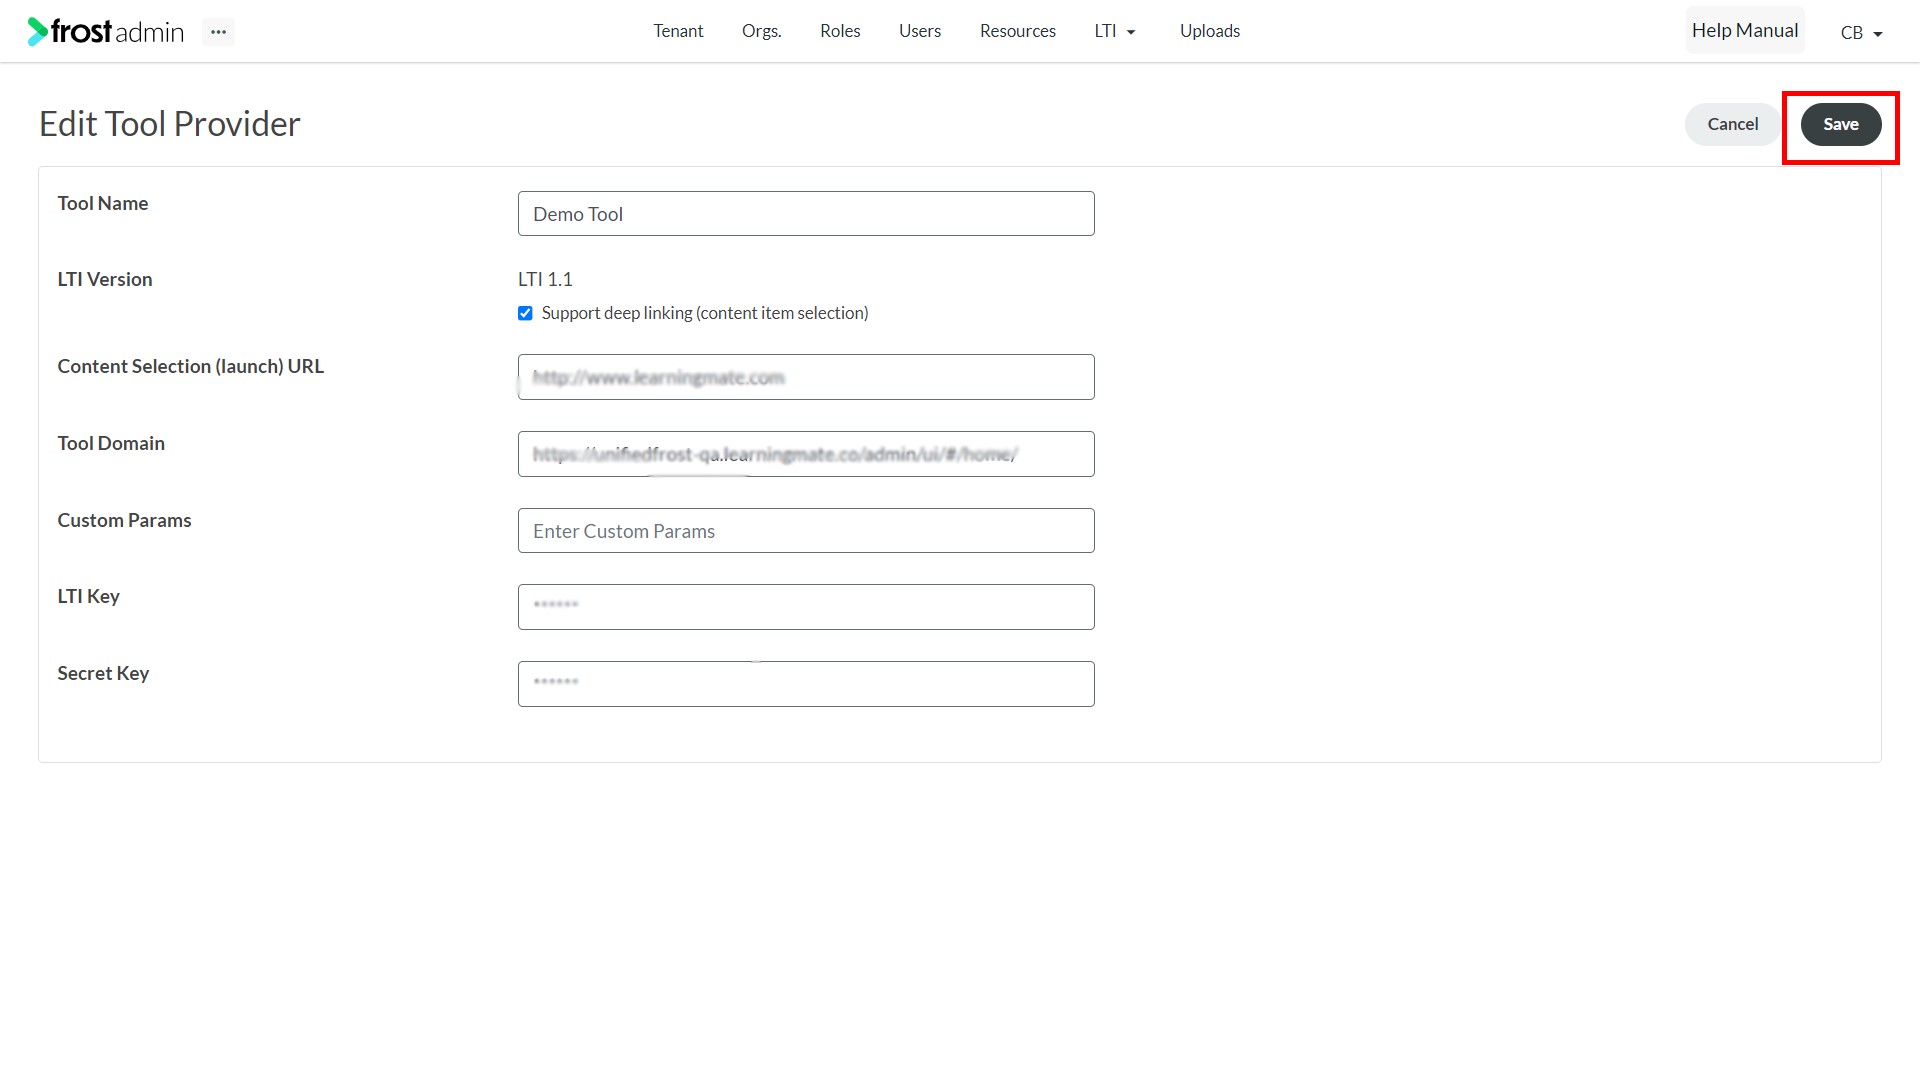Expand the CB user account dropdown
The height and width of the screenshot is (1080, 1920).
point(1861,33)
